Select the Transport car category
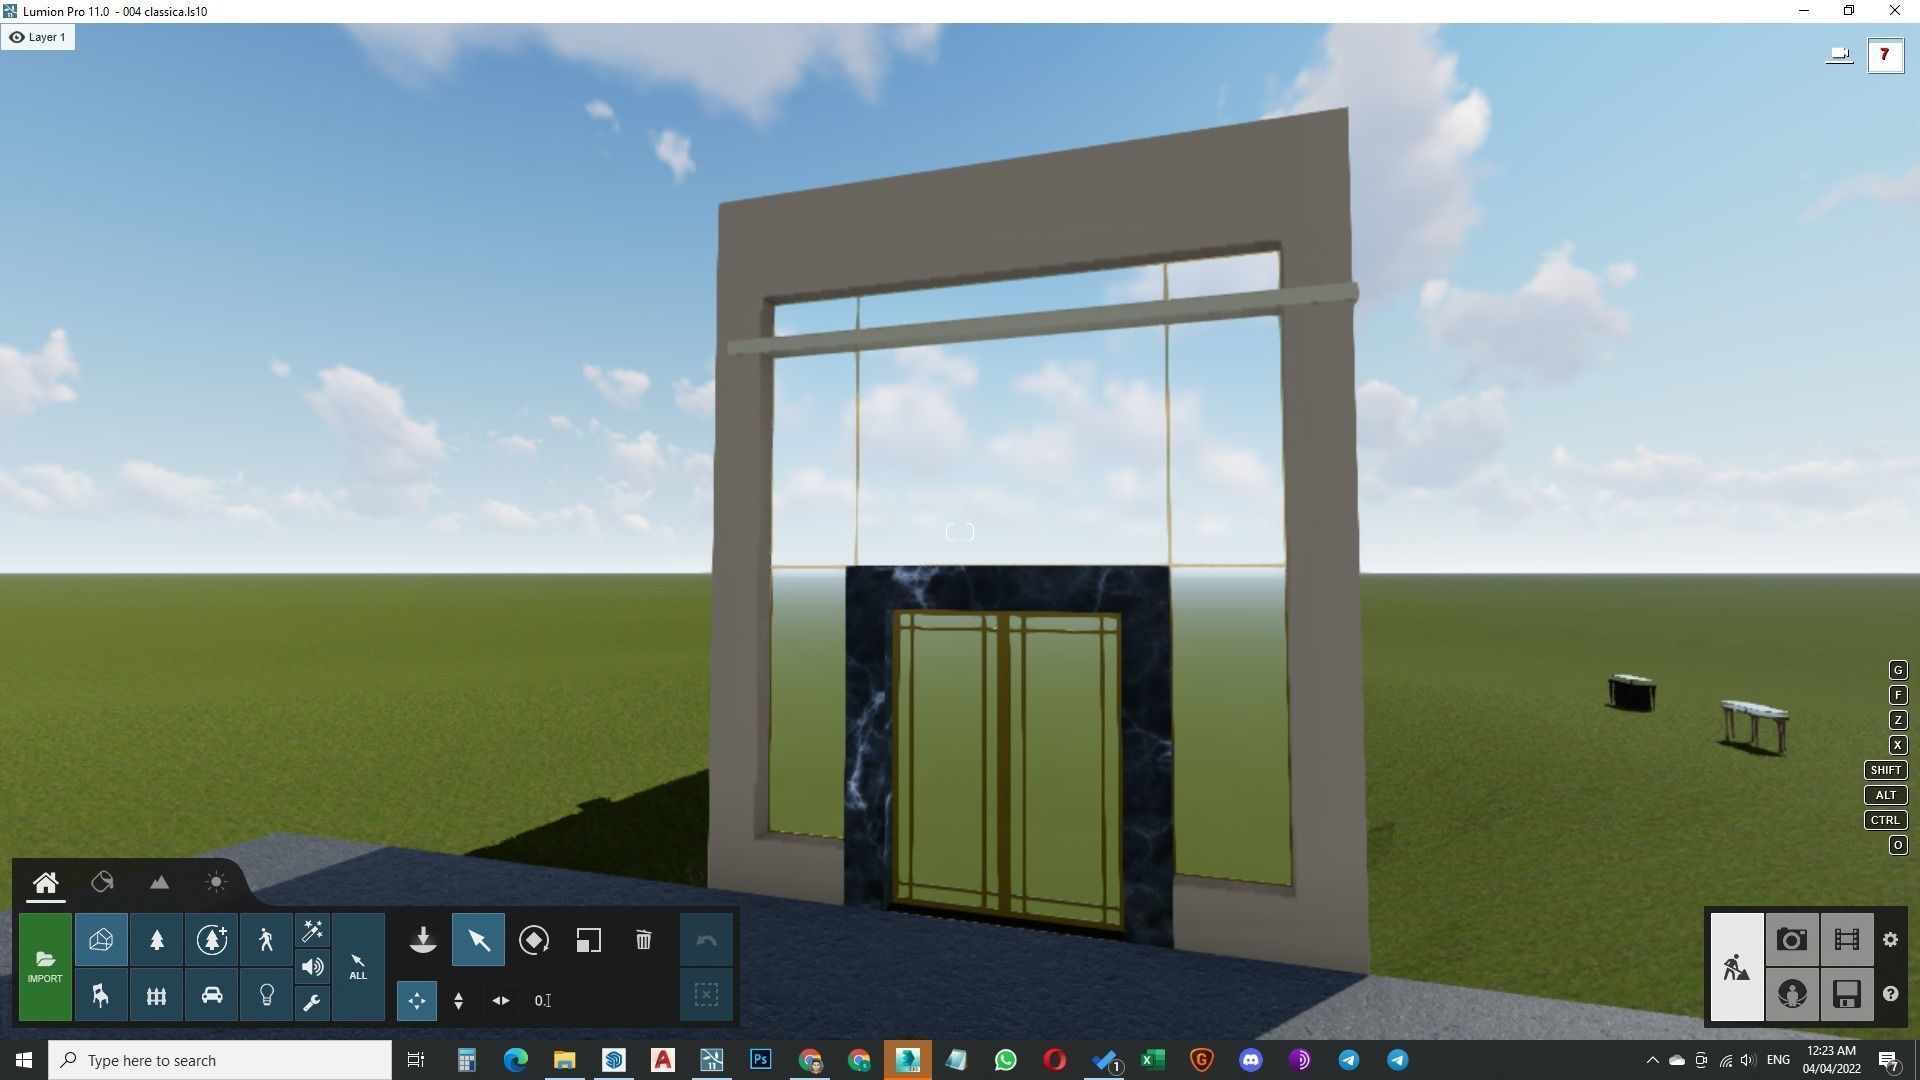1920x1080 pixels. pos(211,995)
